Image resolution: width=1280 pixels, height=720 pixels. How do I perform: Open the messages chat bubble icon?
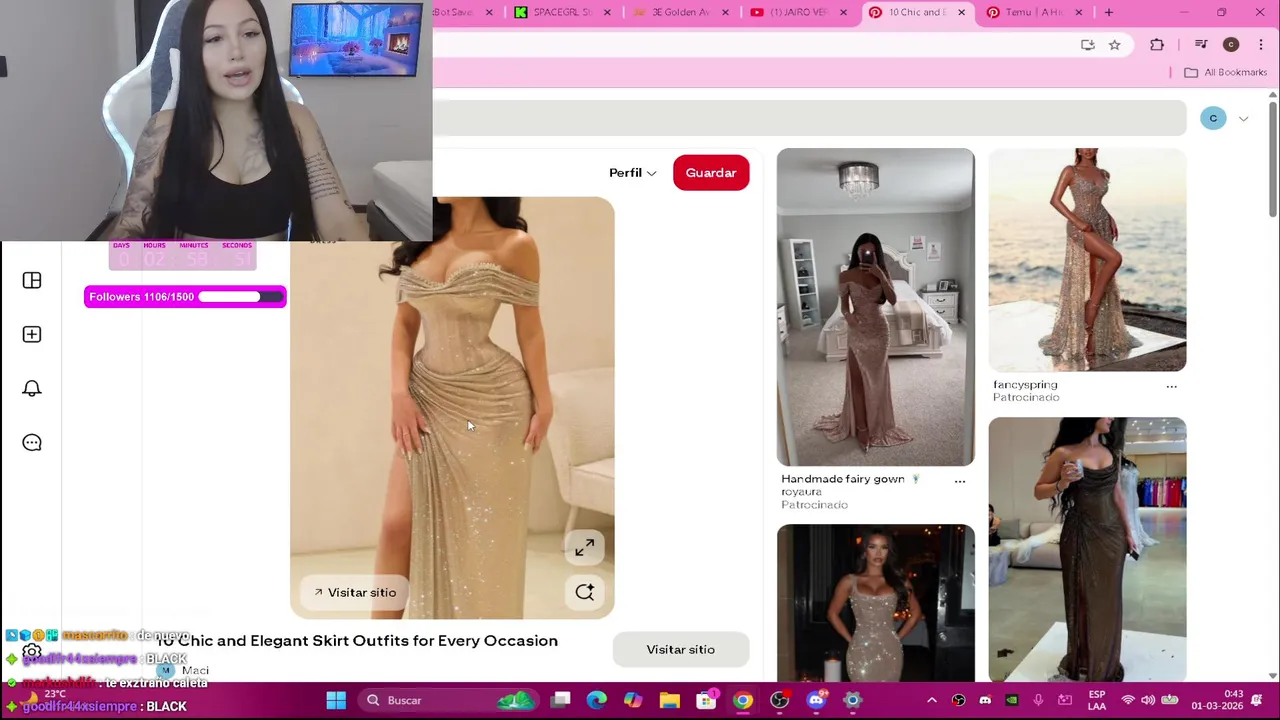pos(32,442)
